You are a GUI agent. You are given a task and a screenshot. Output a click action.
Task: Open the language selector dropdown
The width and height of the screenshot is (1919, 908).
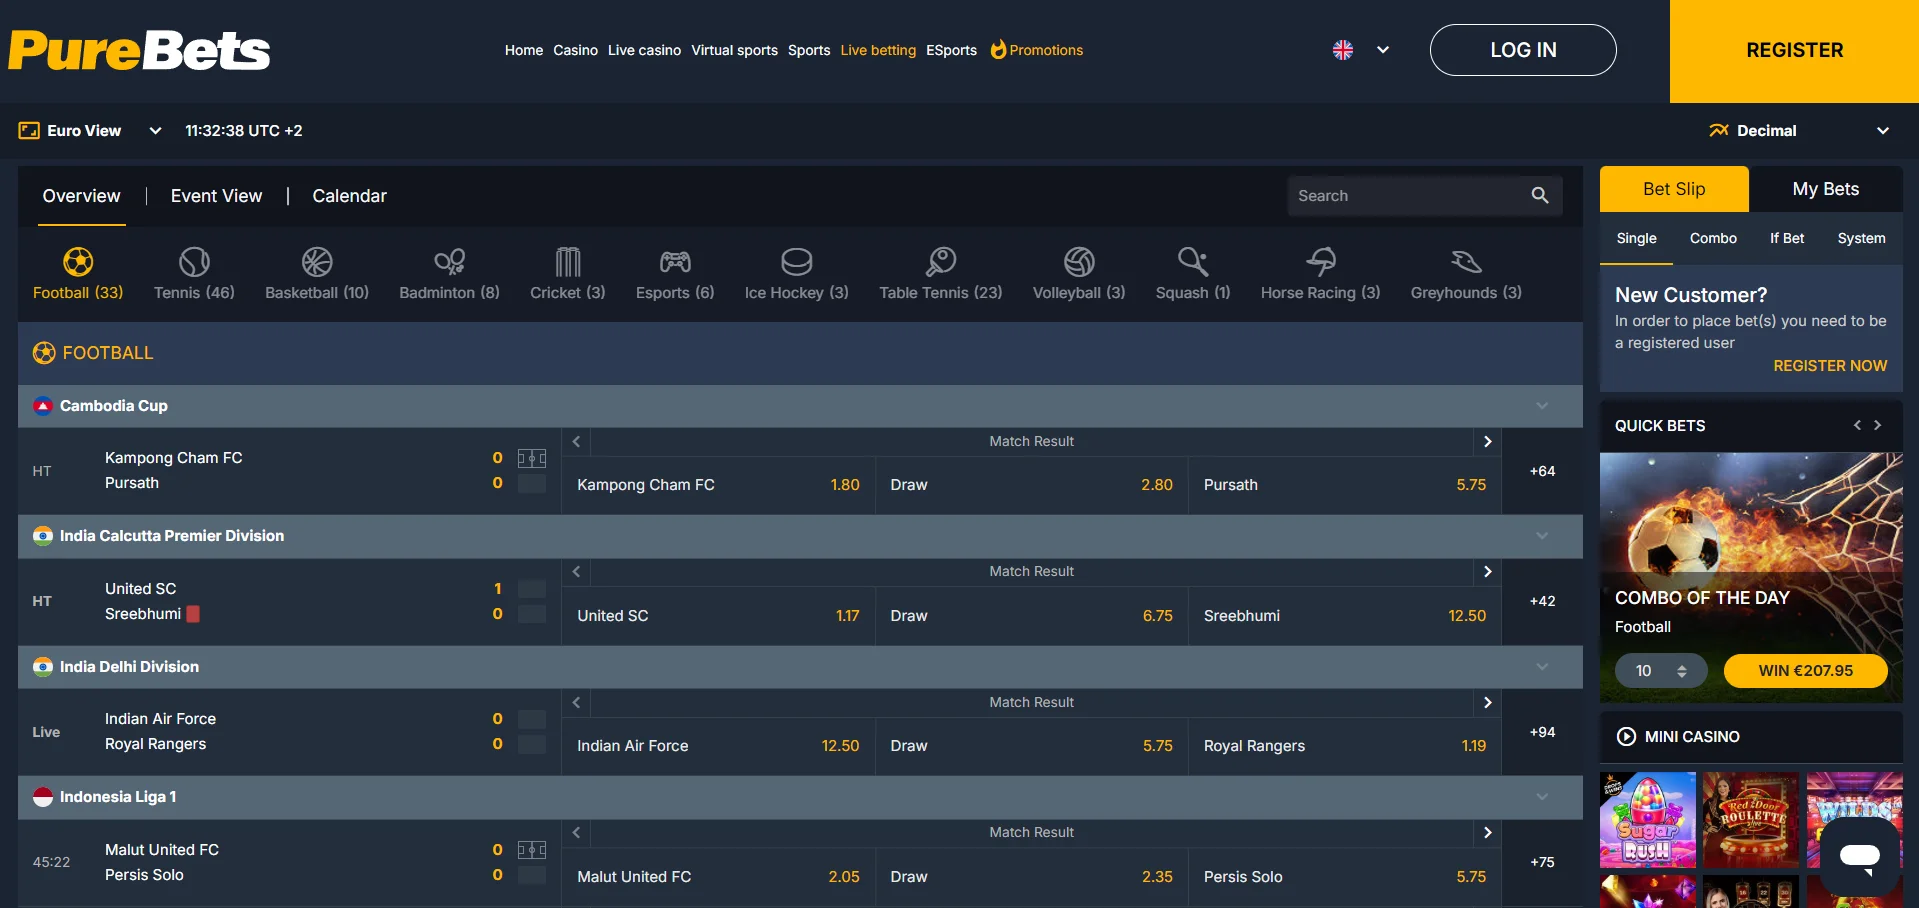coord(1383,50)
